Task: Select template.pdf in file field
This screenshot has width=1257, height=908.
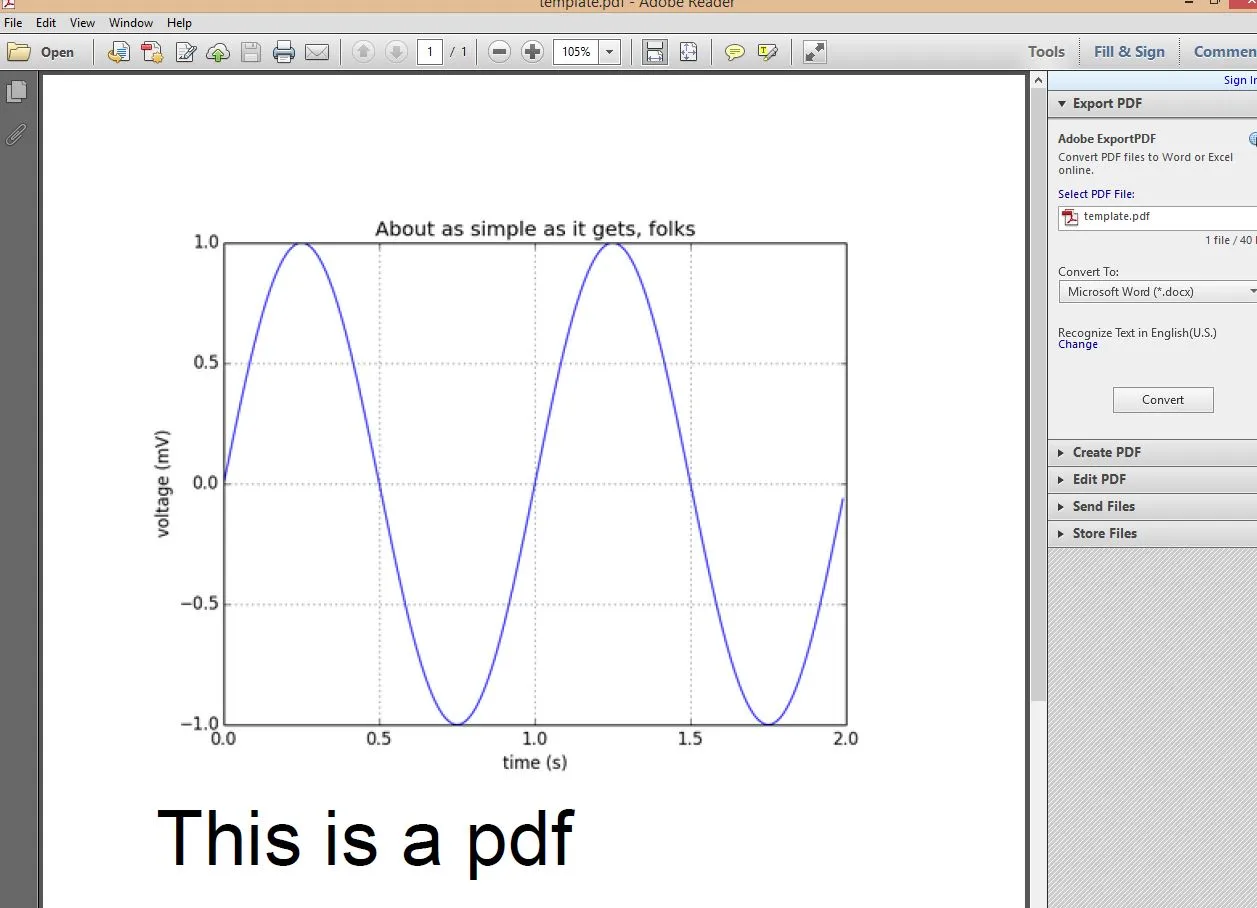Action: click(1157, 217)
